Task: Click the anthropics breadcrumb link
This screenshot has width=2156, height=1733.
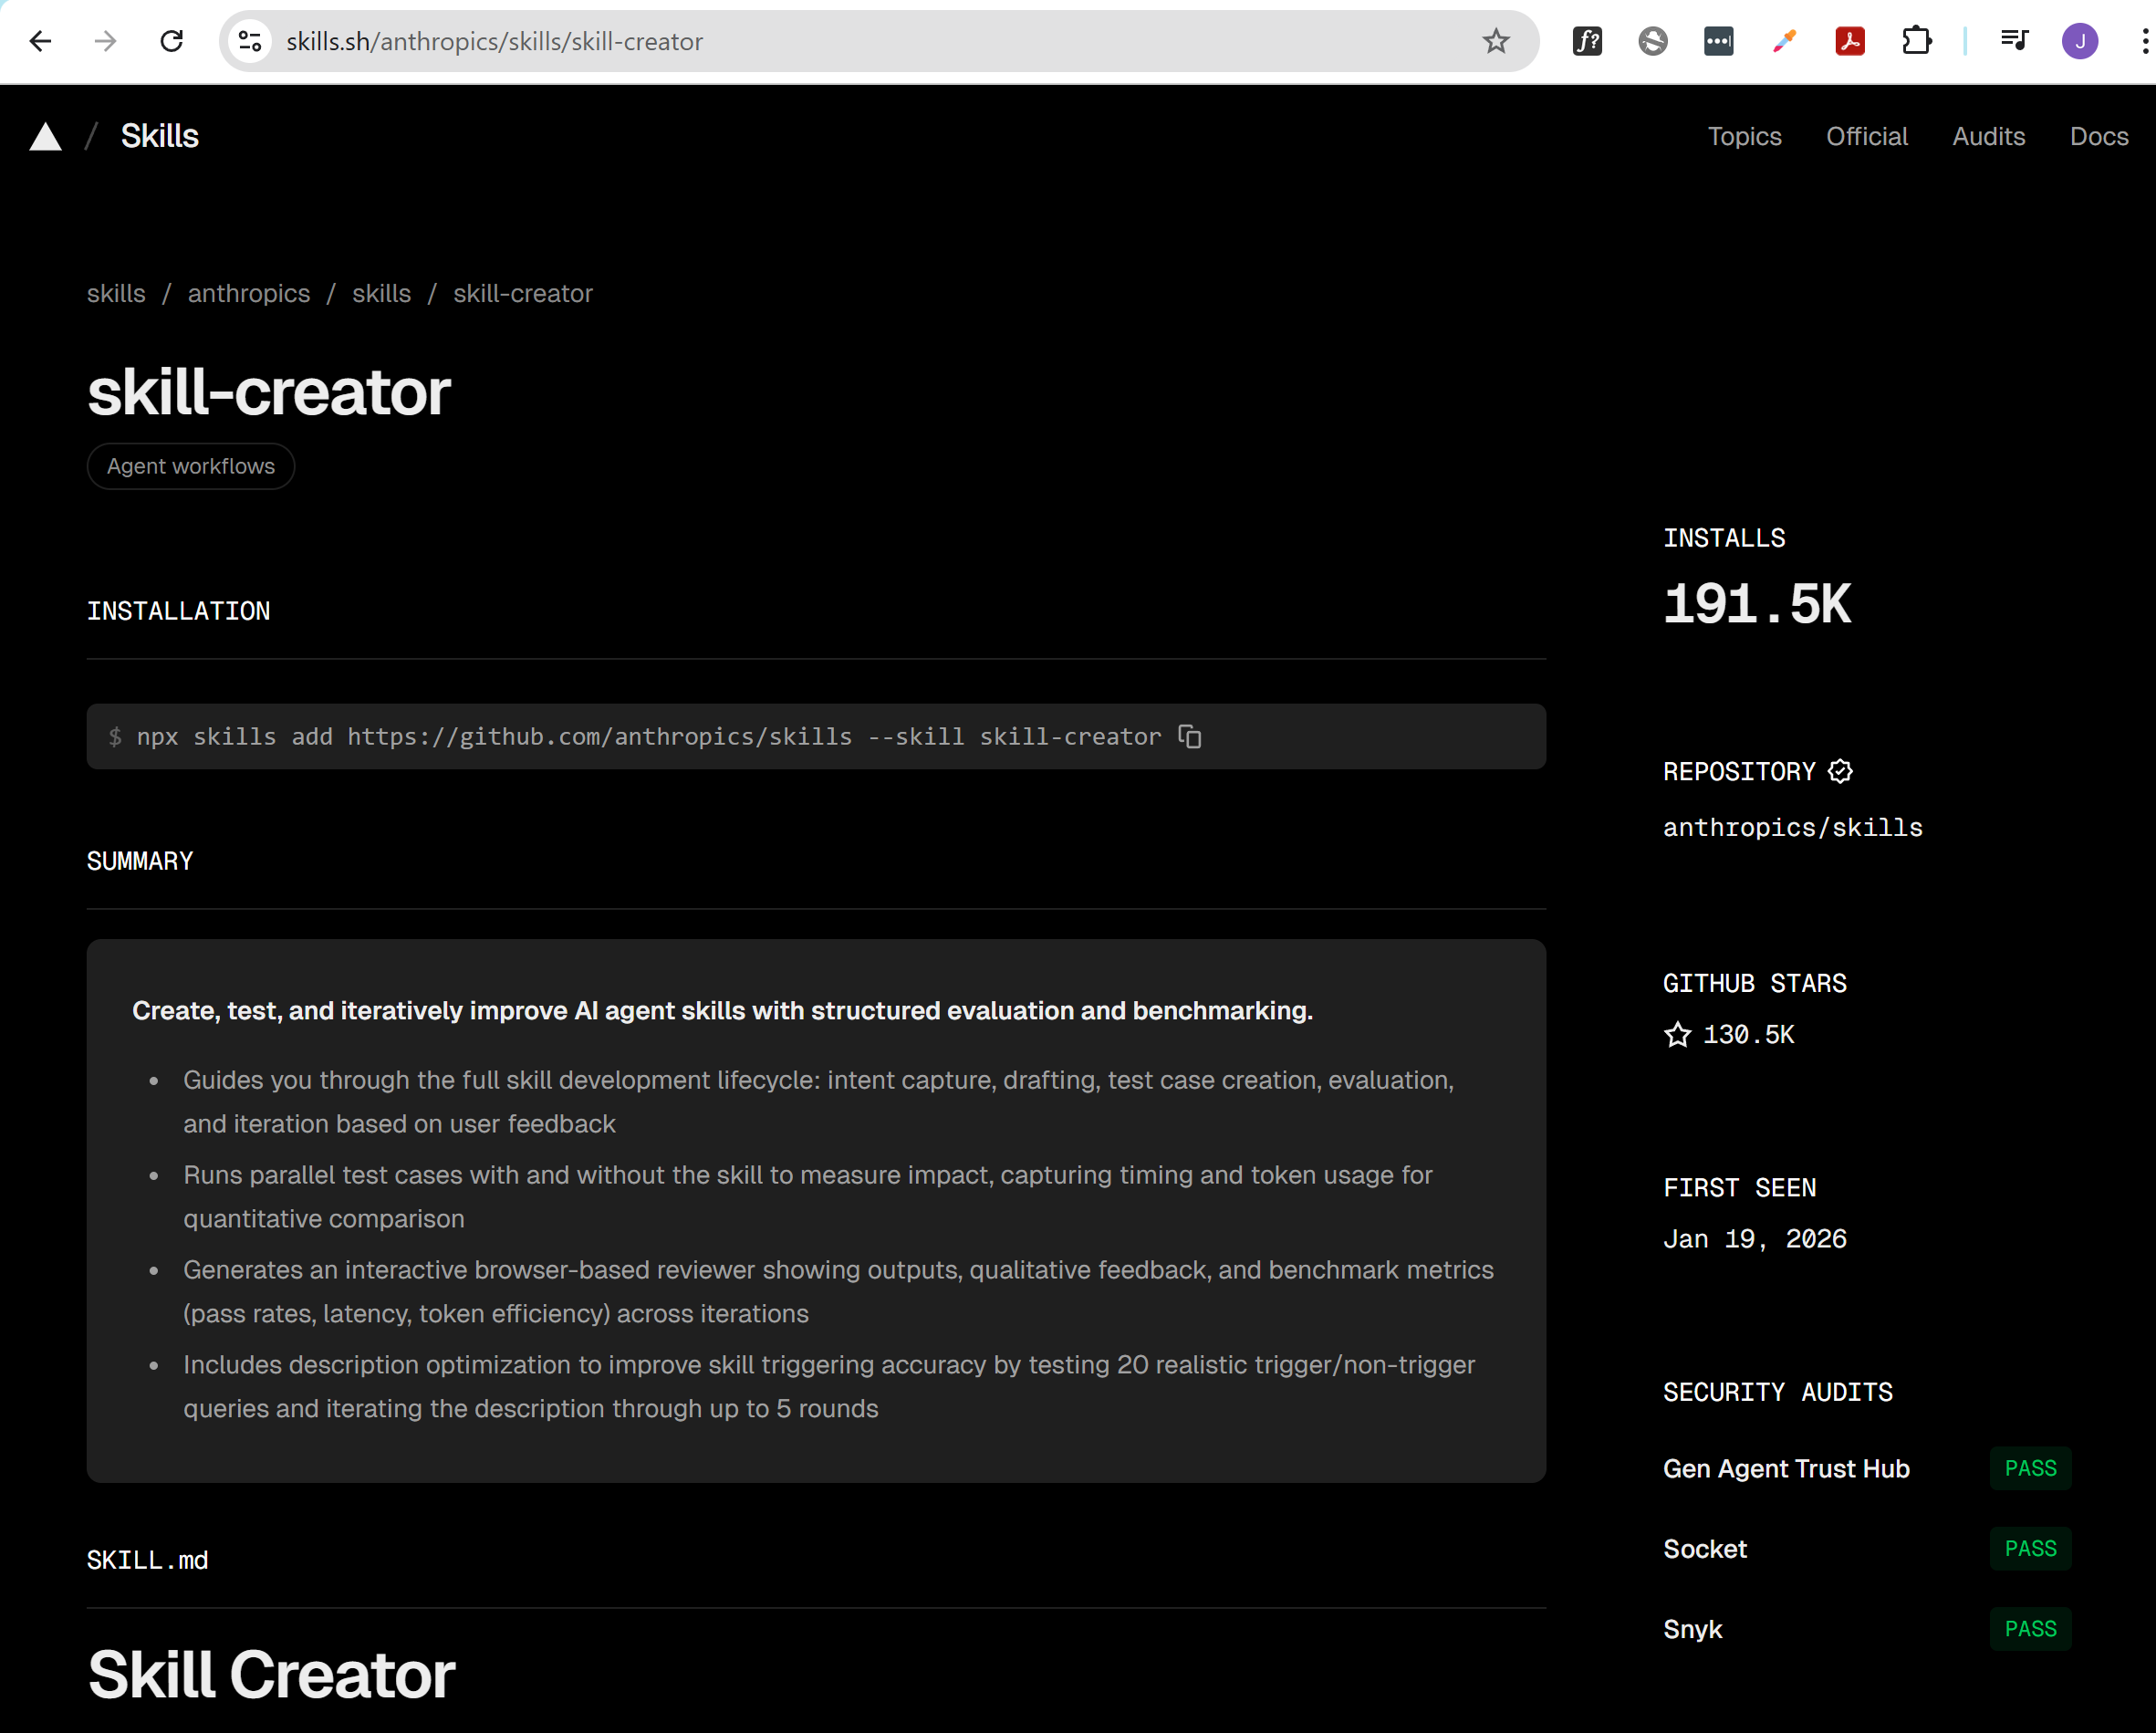Action: (x=249, y=294)
